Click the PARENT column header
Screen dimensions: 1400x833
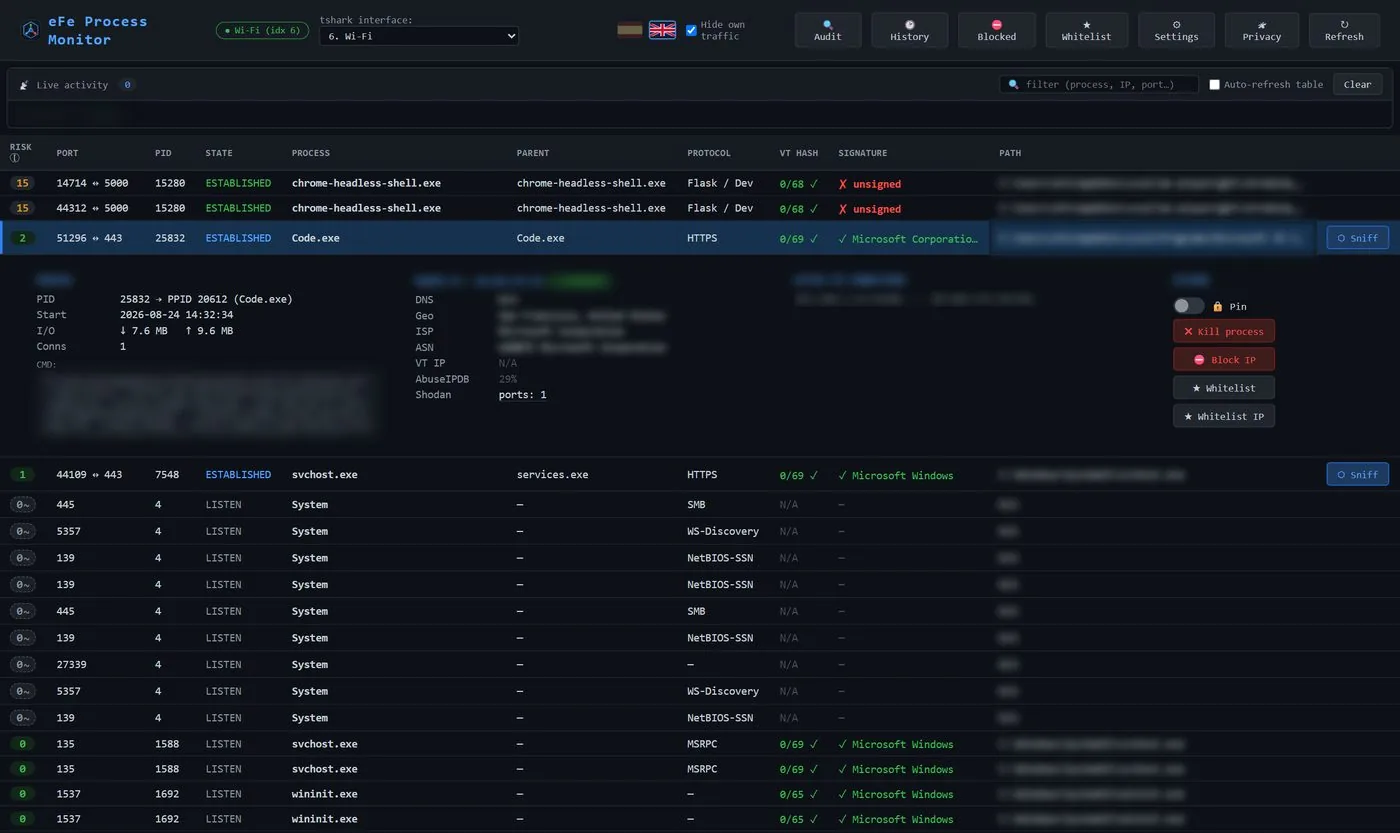[x=533, y=153]
